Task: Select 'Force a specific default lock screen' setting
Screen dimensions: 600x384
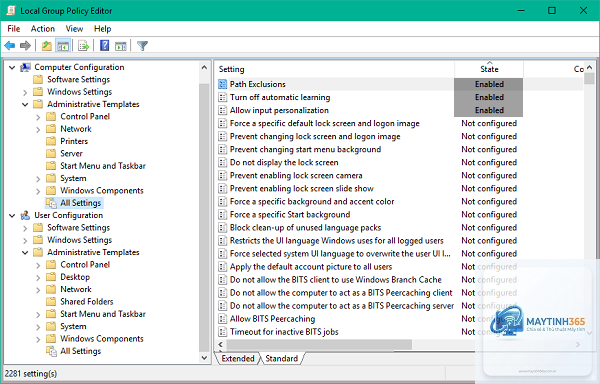Action: coord(324,124)
